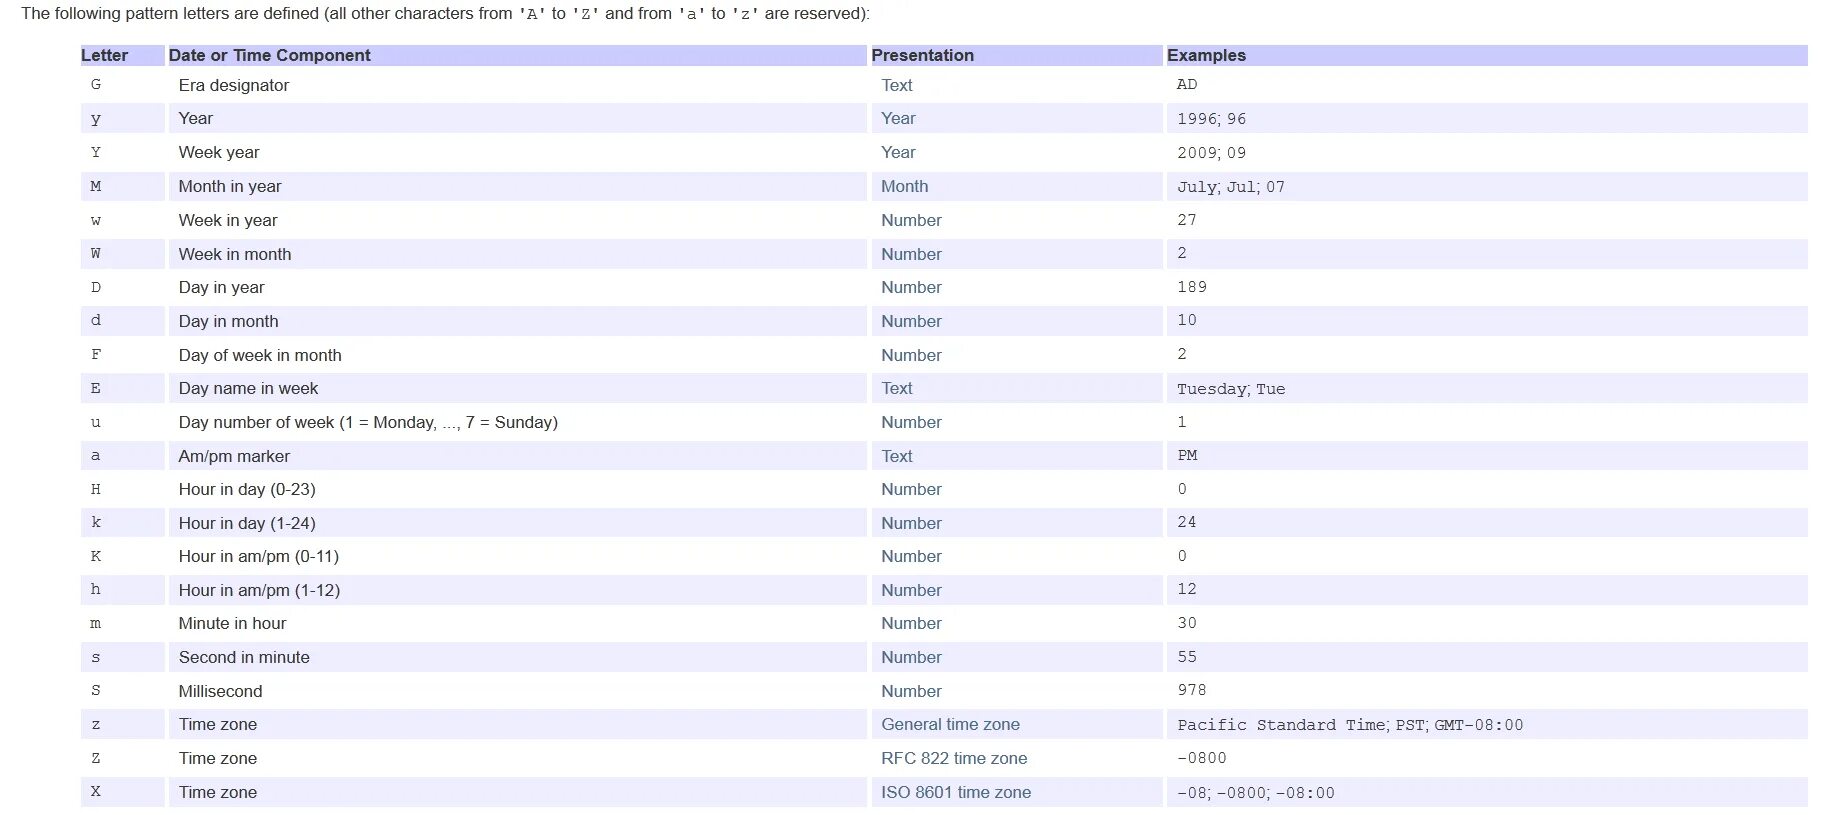Screen dimensions: 1833x815
Task: Select the Hour in am/pm (0-11) cell
Action: pyautogui.click(x=517, y=556)
